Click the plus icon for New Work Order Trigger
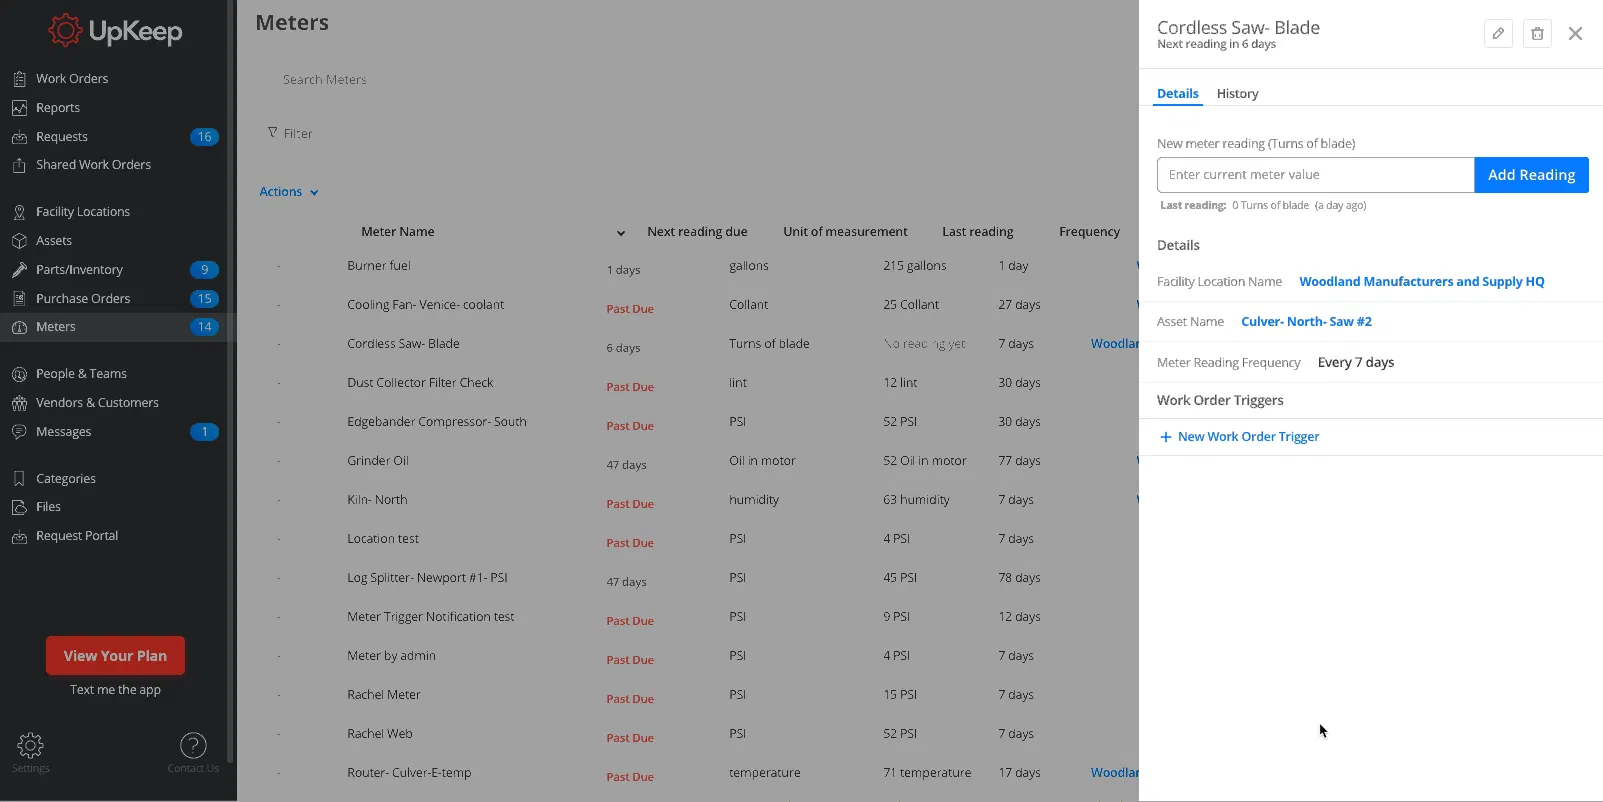 tap(1165, 437)
